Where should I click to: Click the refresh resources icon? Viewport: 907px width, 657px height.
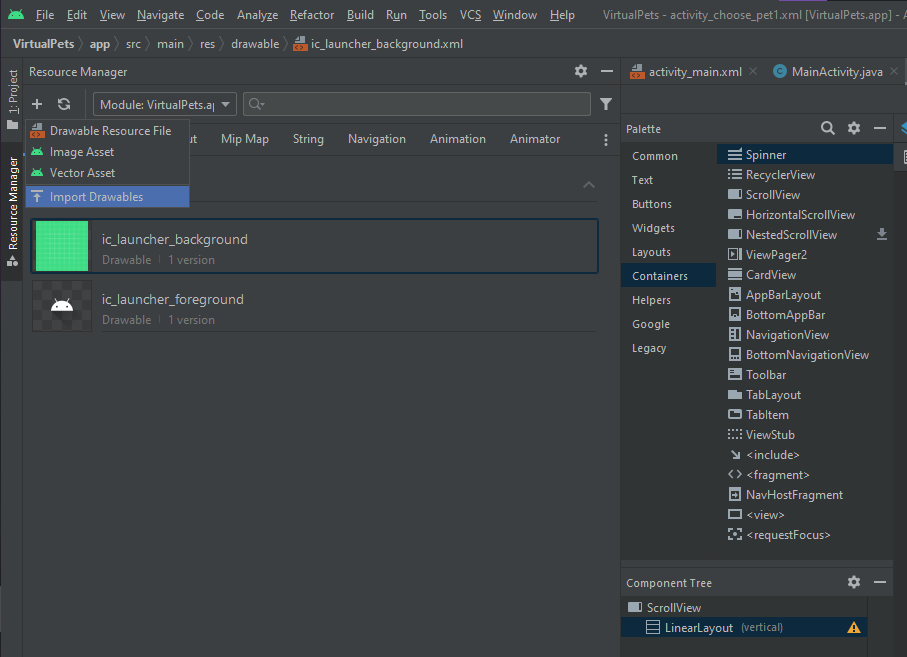click(x=64, y=104)
